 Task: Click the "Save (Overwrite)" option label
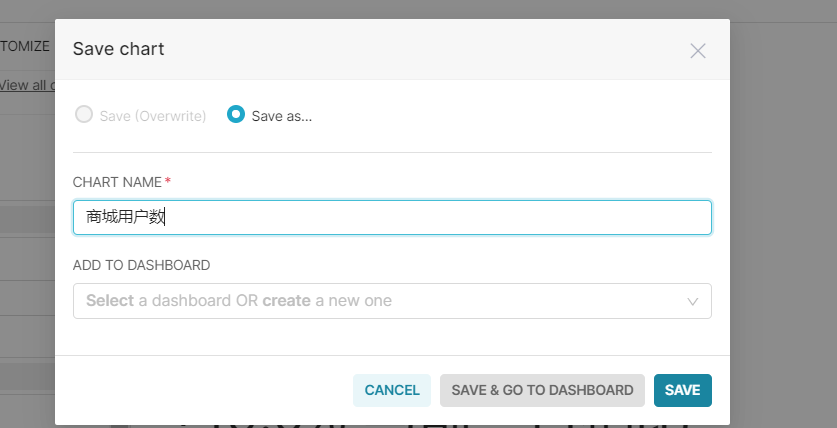[x=153, y=116]
